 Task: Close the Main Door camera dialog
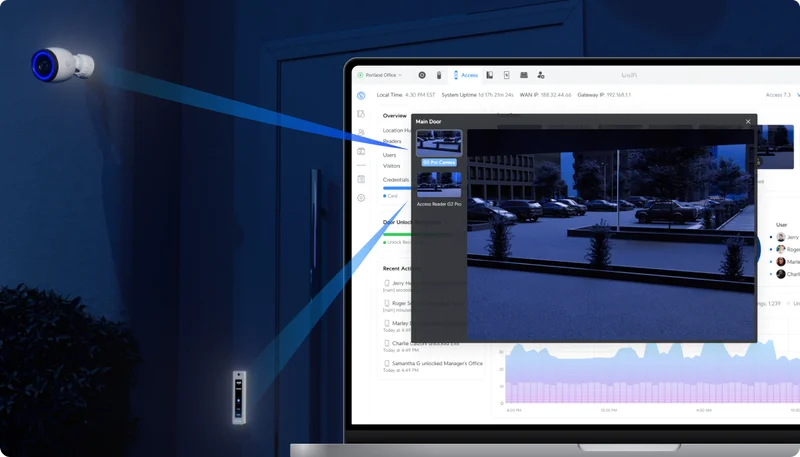pyautogui.click(x=748, y=121)
